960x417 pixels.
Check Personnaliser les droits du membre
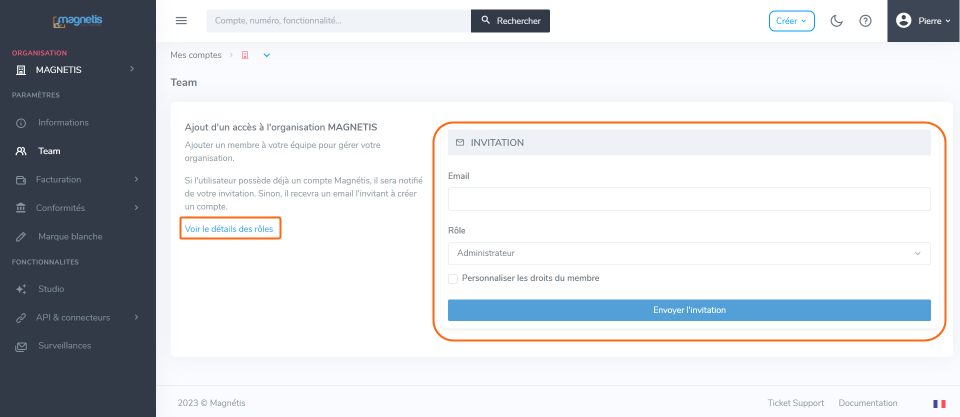coord(453,279)
